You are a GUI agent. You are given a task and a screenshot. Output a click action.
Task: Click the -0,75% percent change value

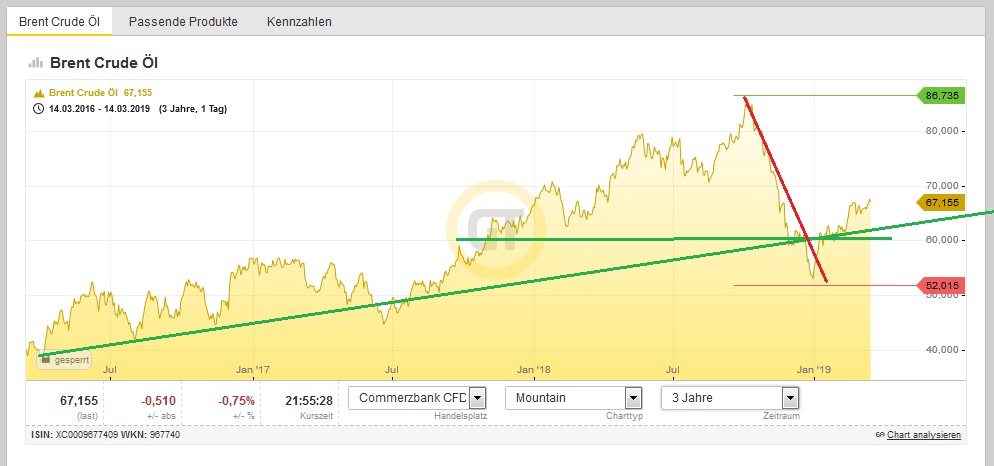pos(236,401)
